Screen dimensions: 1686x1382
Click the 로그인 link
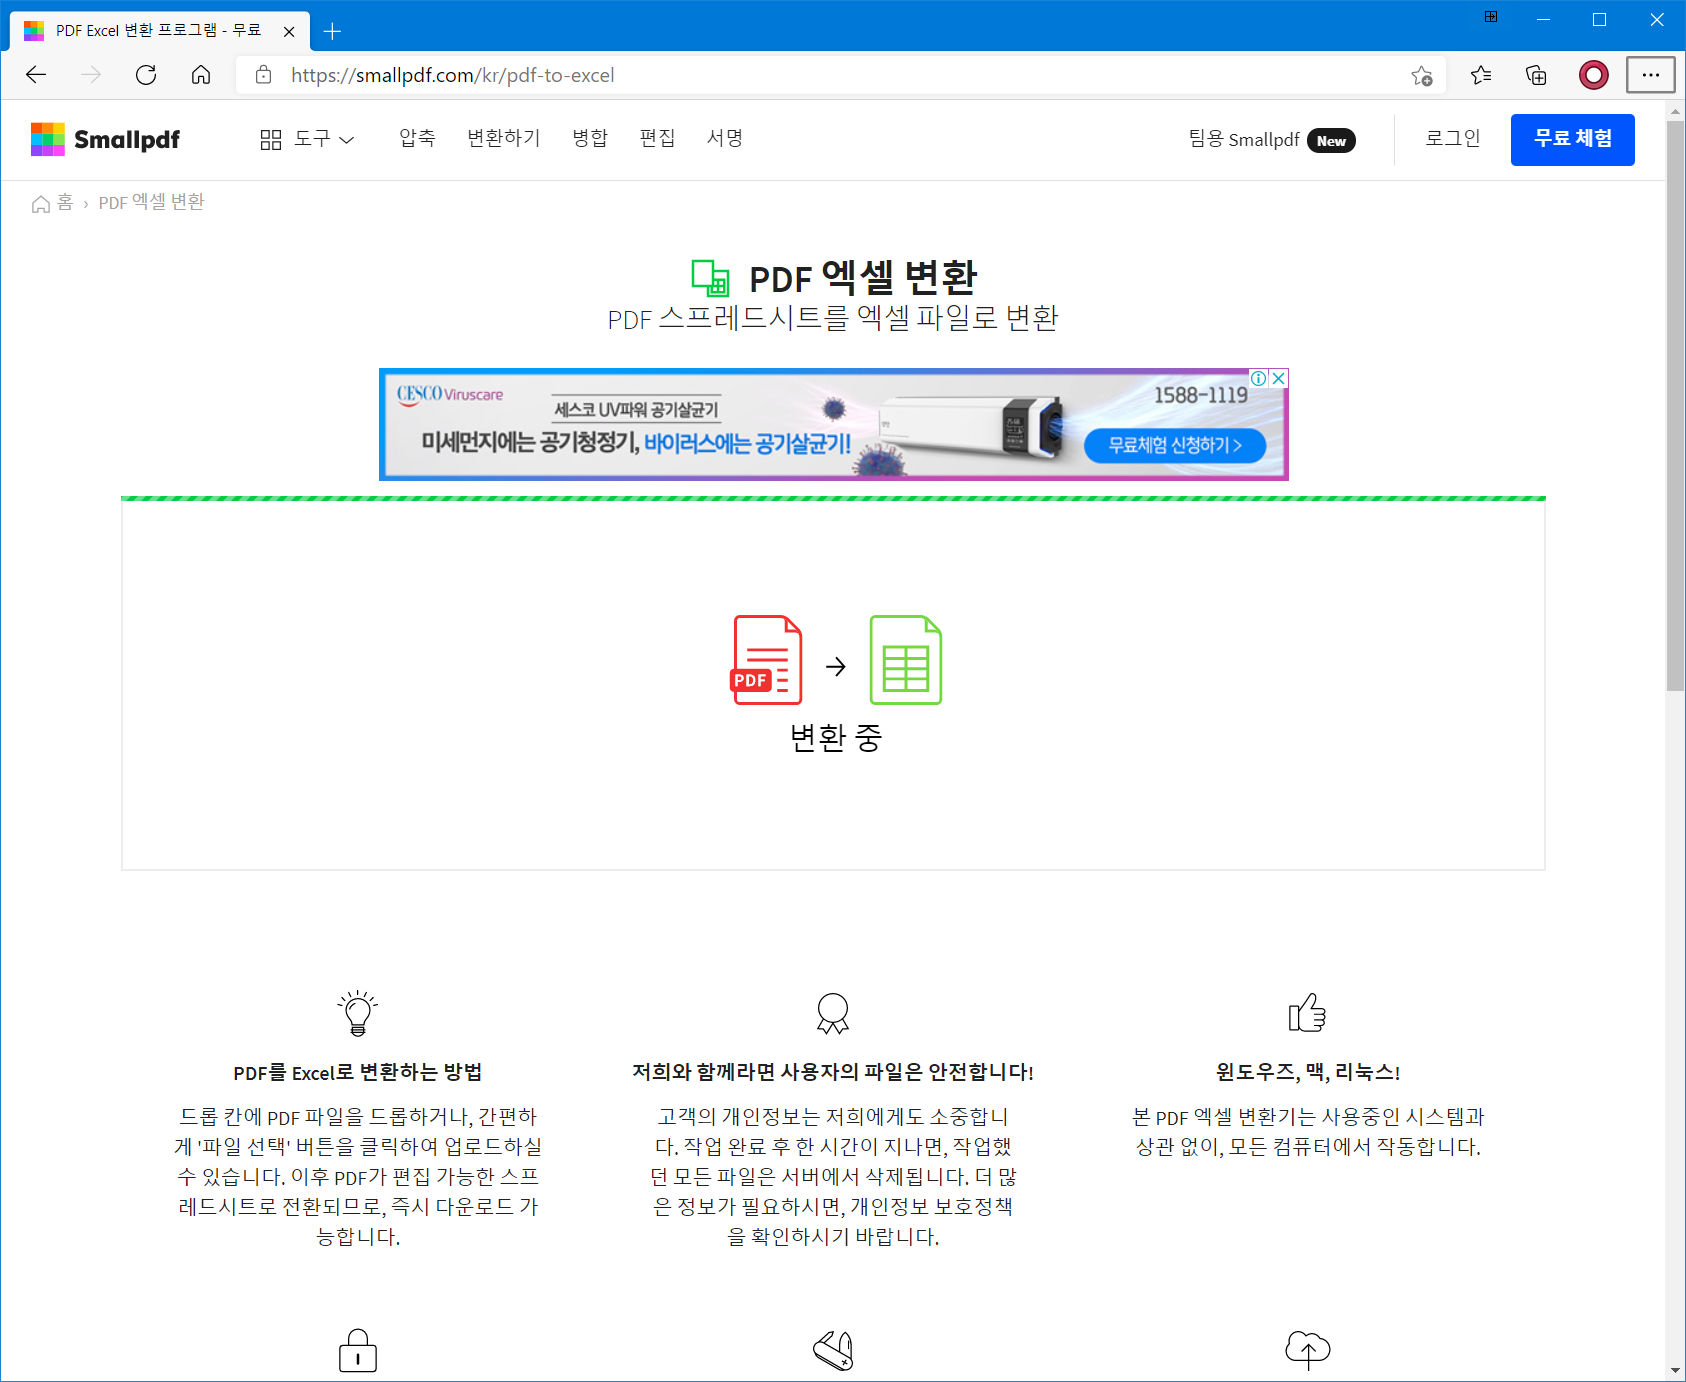click(x=1453, y=138)
